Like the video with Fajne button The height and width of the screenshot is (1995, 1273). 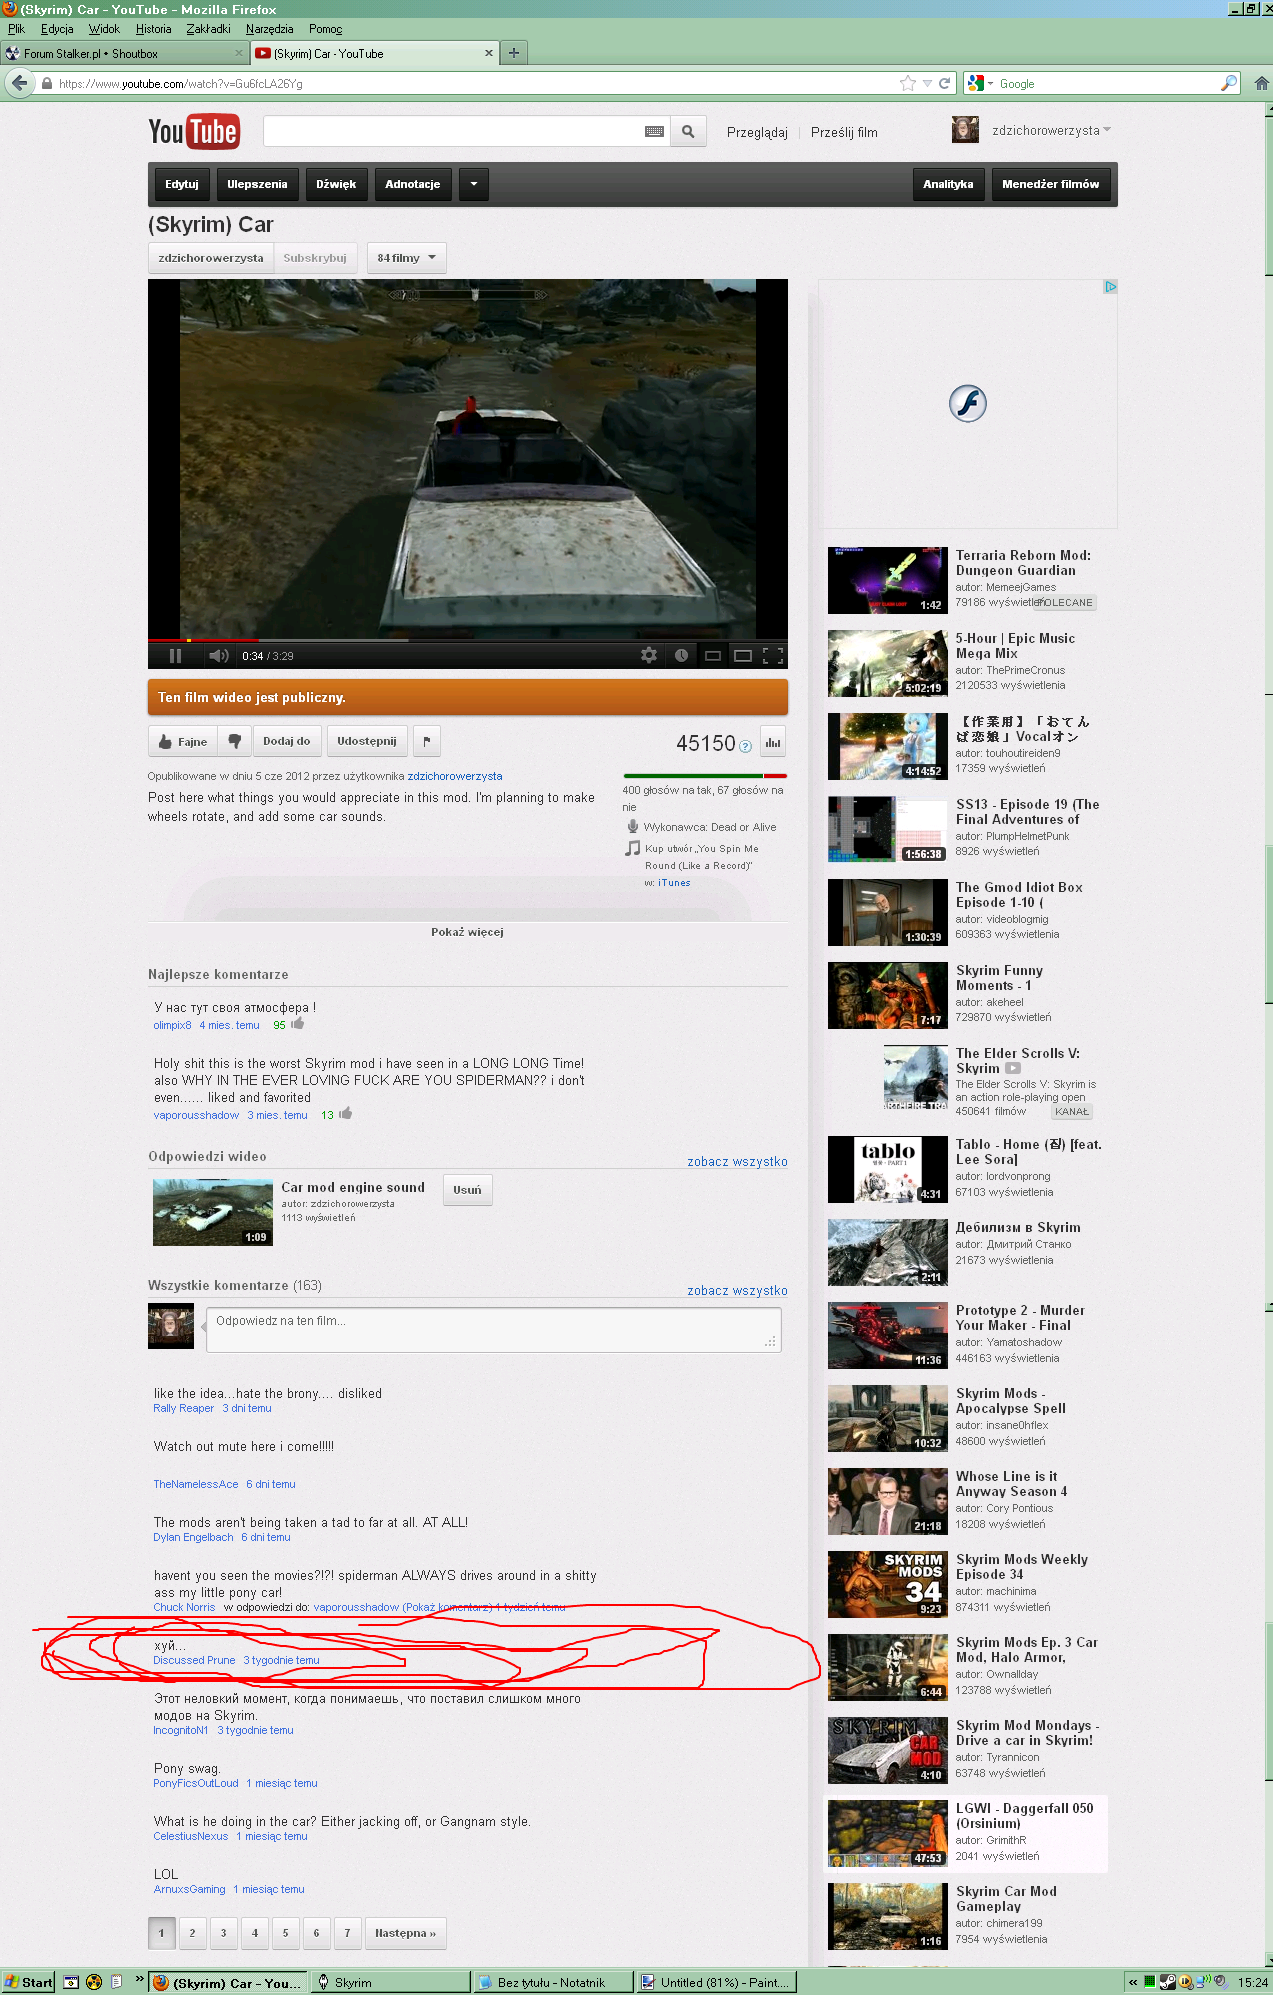pyautogui.click(x=183, y=741)
